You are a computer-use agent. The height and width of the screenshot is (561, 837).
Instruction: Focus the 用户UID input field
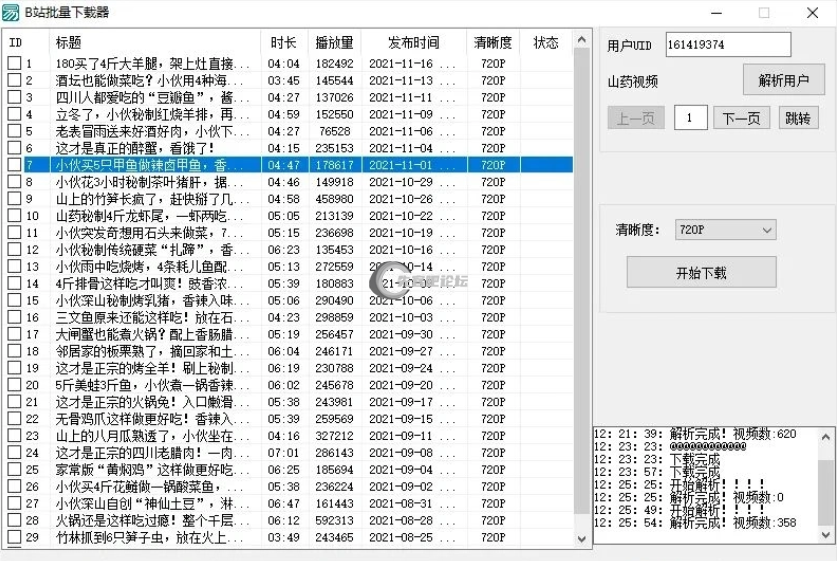tap(727, 45)
